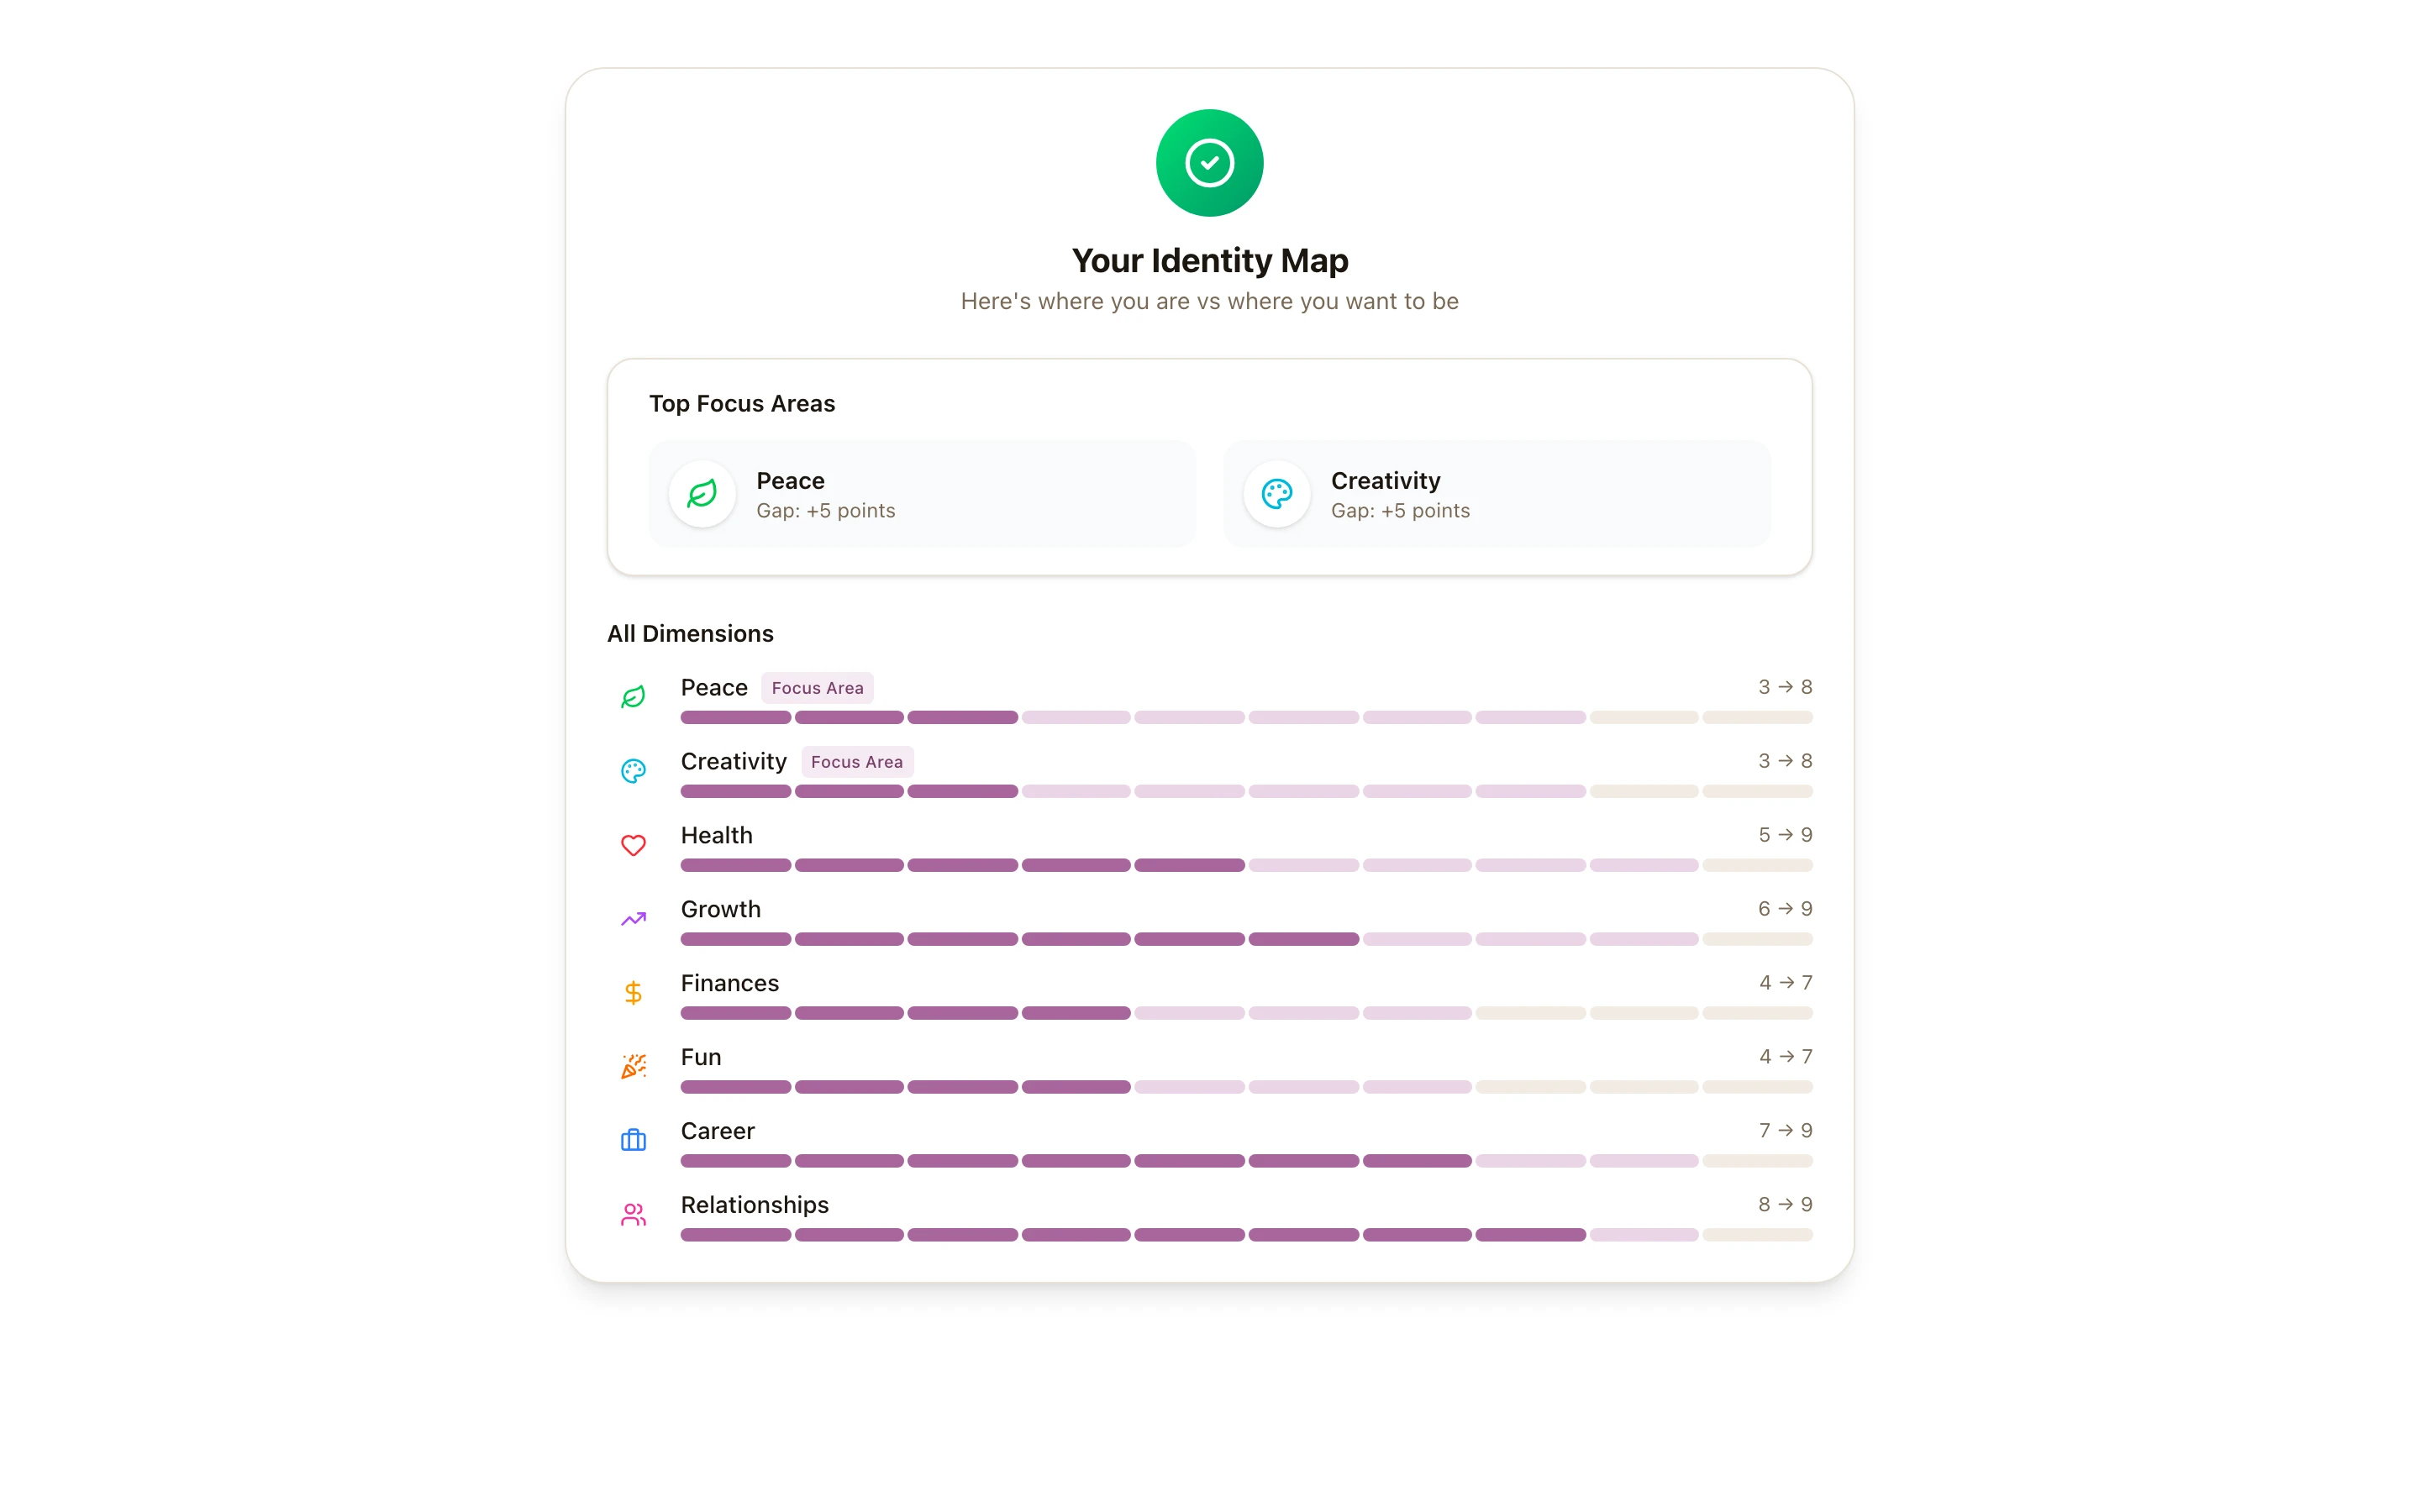The height and width of the screenshot is (1512, 2420).
Task: Select the Peace focus area card
Action: [921, 494]
